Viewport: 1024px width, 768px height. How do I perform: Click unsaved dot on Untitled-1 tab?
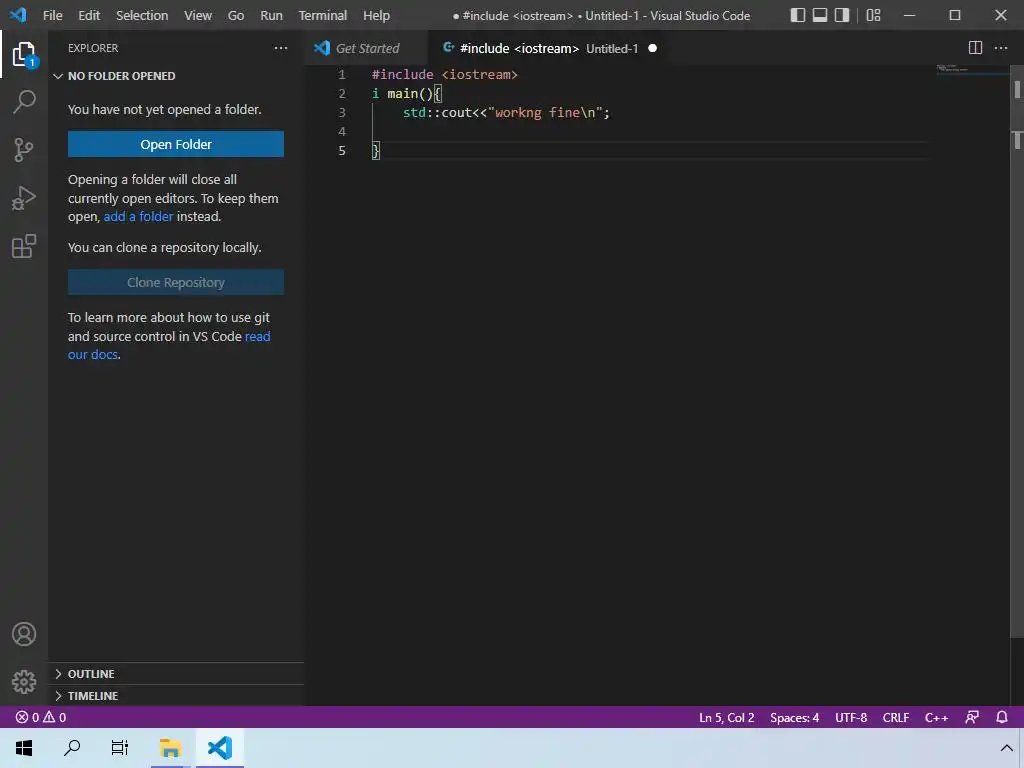[x=652, y=48]
